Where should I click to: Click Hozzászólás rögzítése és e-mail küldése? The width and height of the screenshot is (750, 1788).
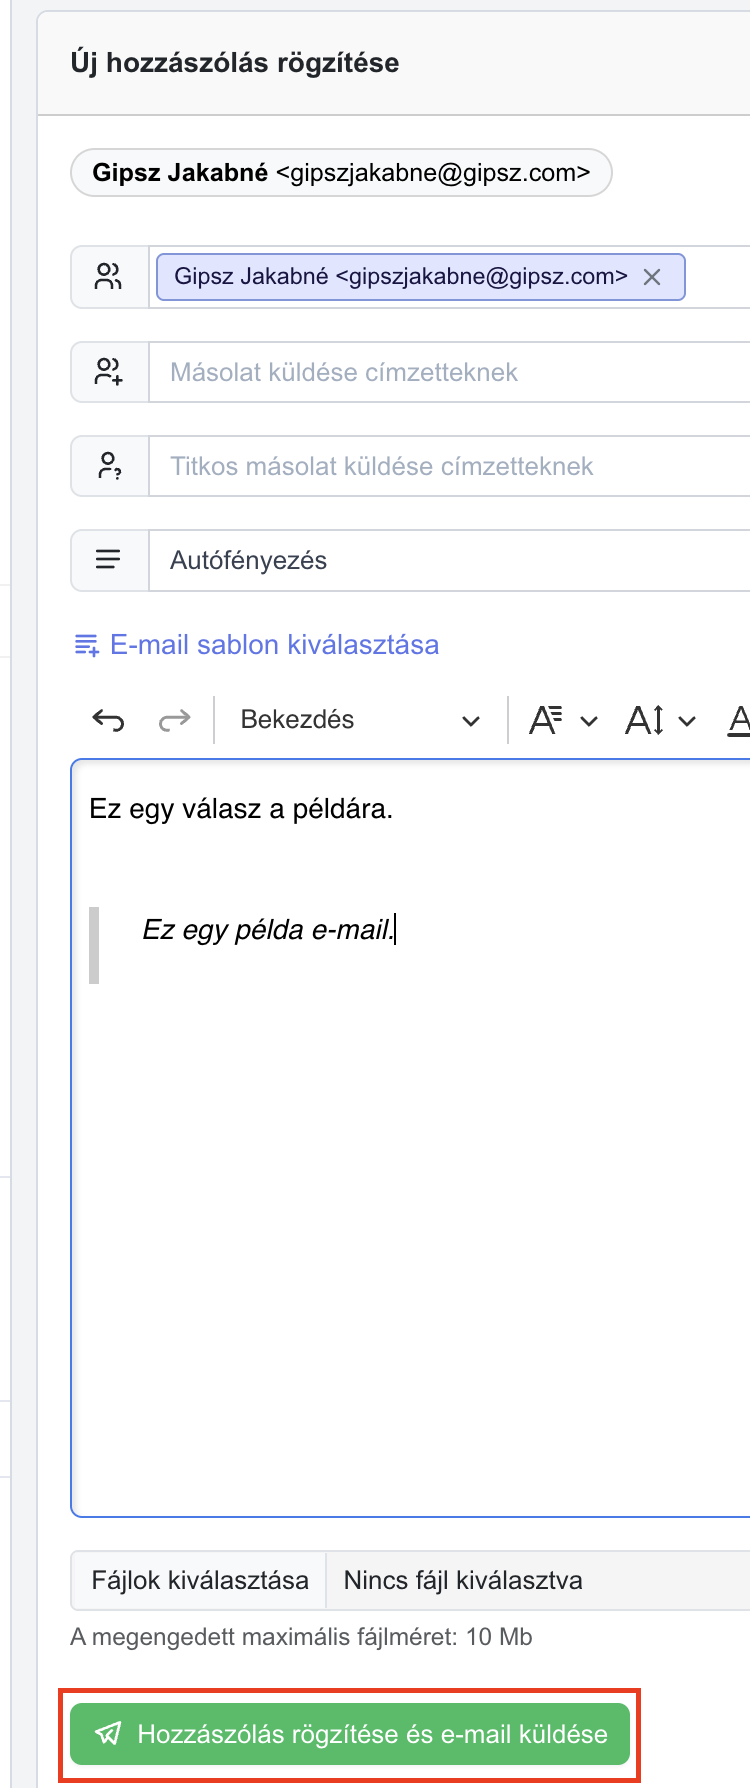coord(350,1734)
